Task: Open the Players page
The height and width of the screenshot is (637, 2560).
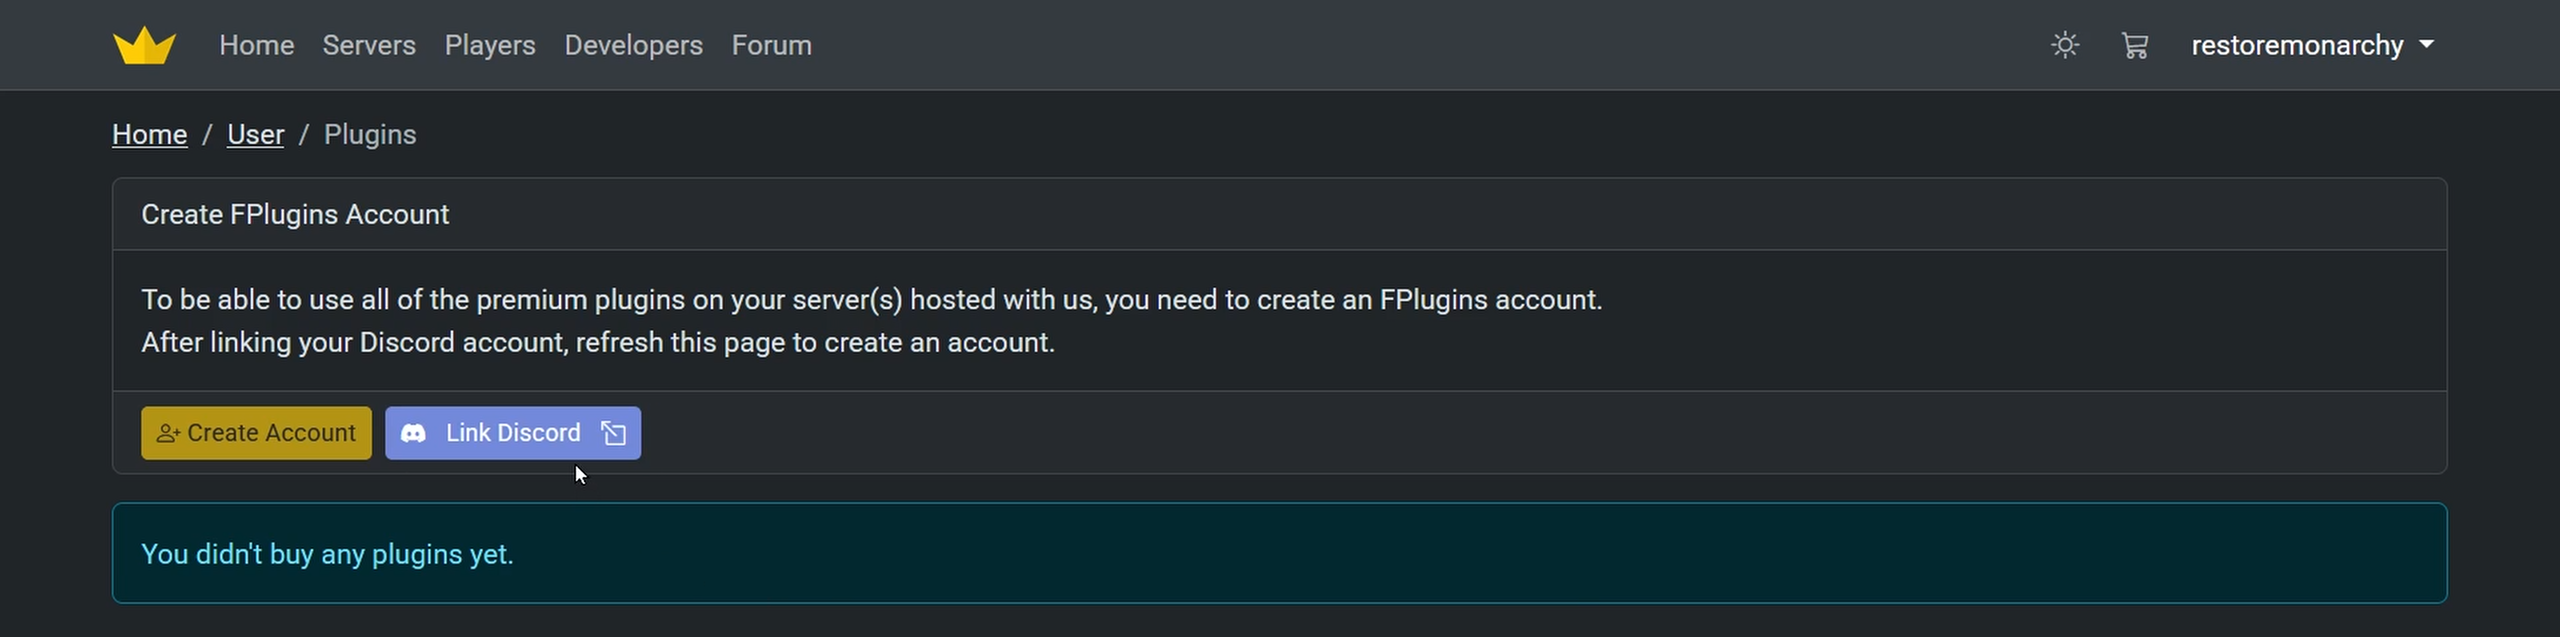Action: (490, 45)
